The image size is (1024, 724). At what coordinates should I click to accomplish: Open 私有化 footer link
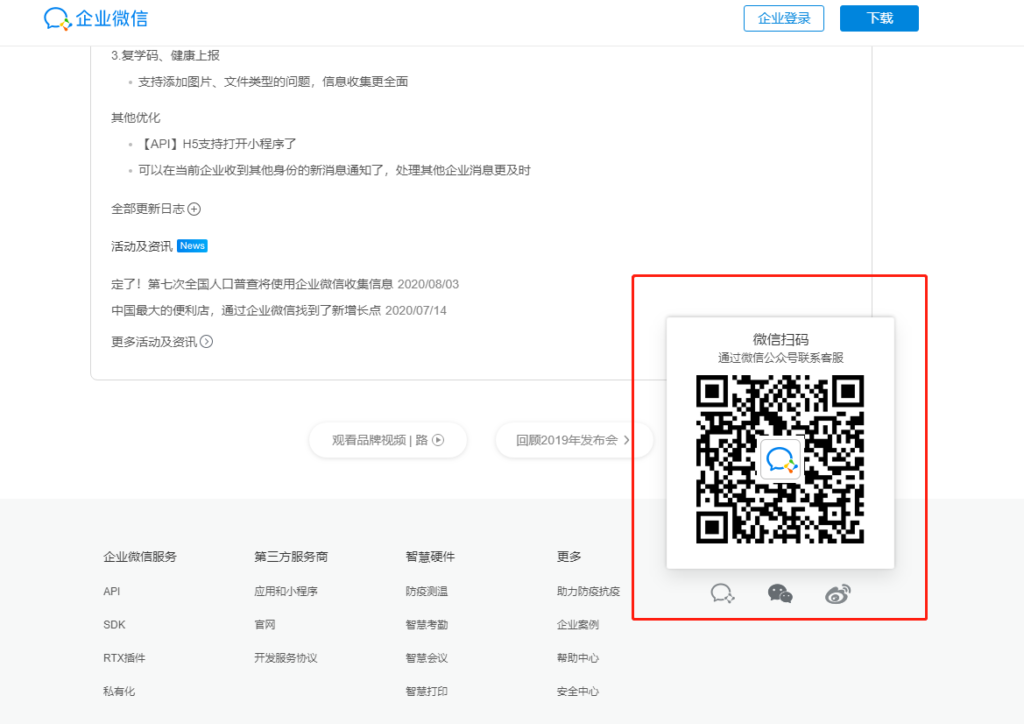(119, 691)
